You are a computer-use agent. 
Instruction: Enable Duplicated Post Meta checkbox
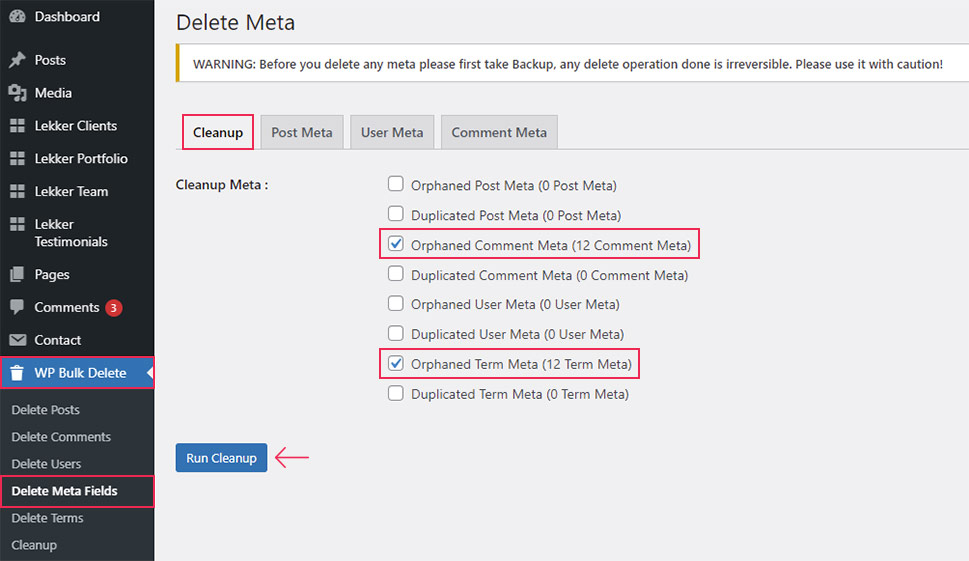(x=396, y=214)
